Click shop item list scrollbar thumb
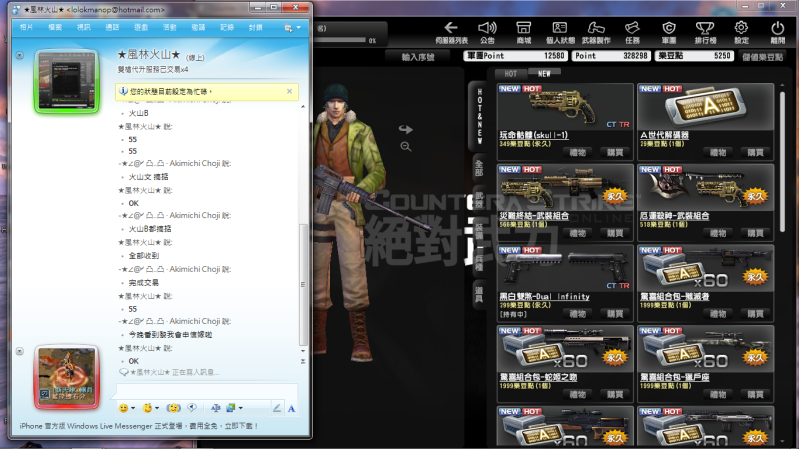 (x=782, y=163)
